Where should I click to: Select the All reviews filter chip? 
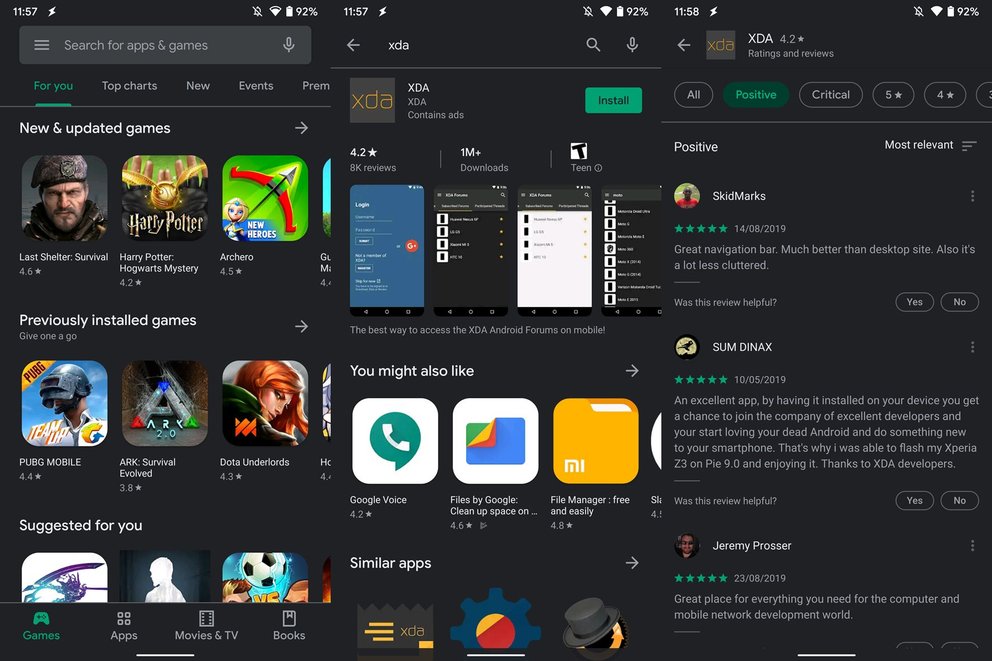tap(693, 95)
